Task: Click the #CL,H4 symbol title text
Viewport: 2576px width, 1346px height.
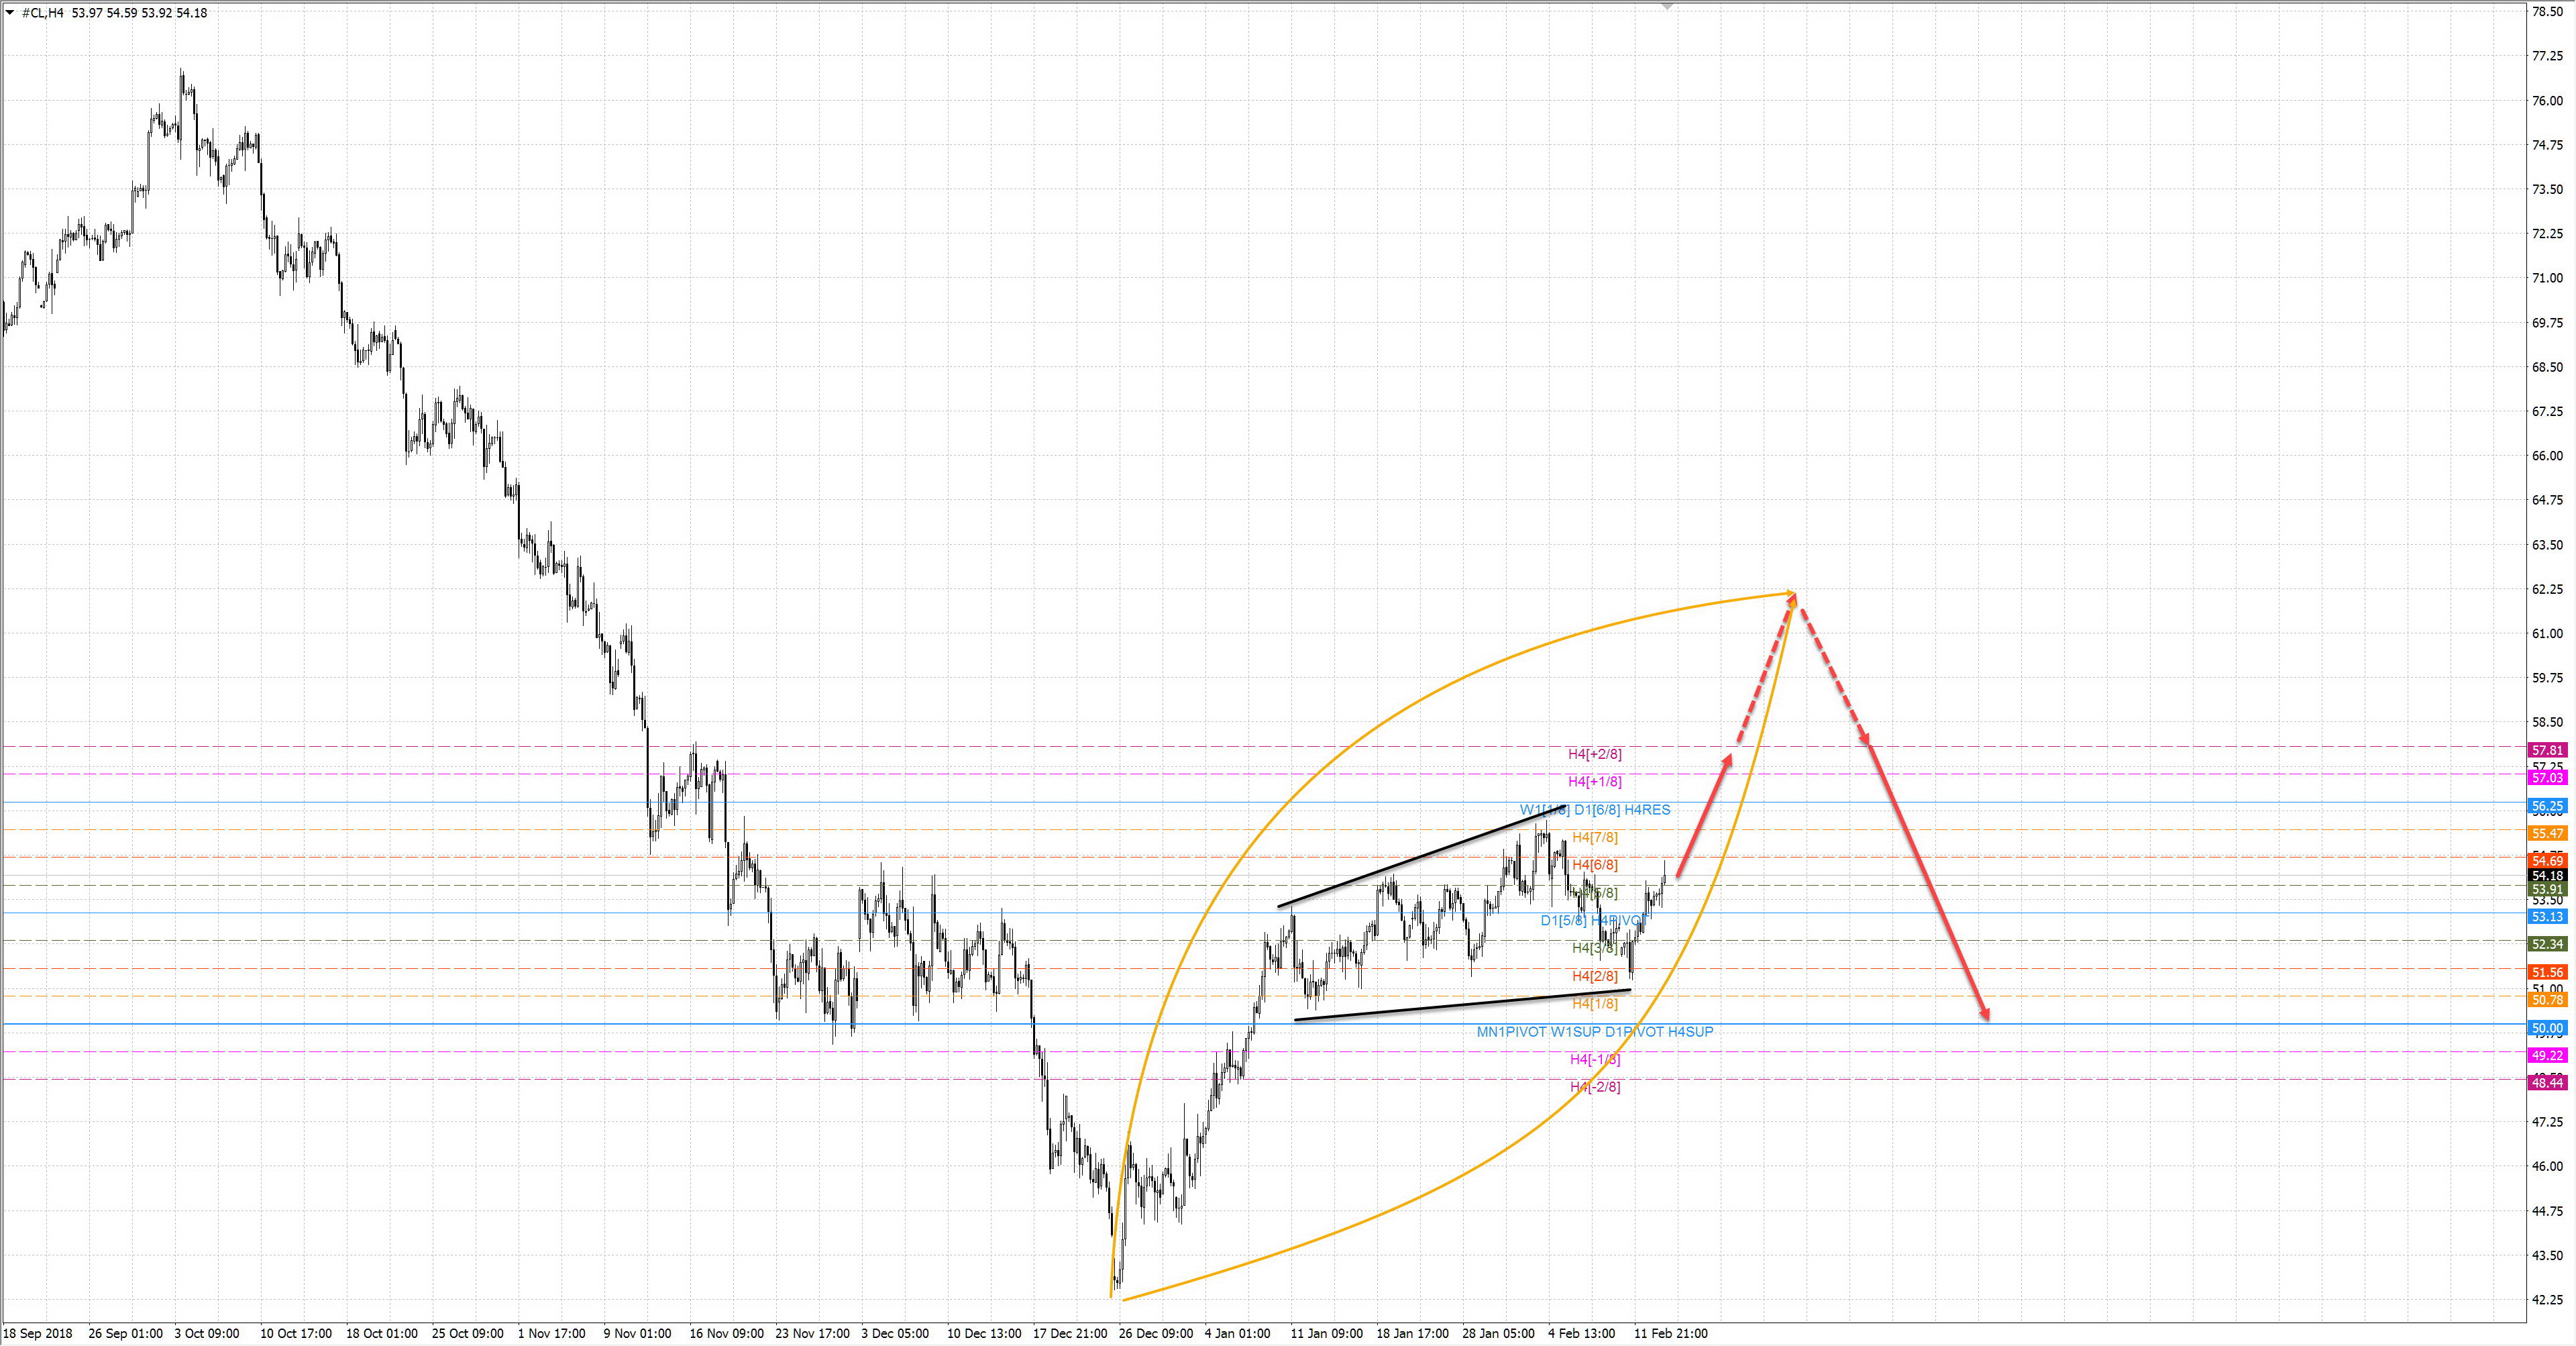Action: click(44, 13)
